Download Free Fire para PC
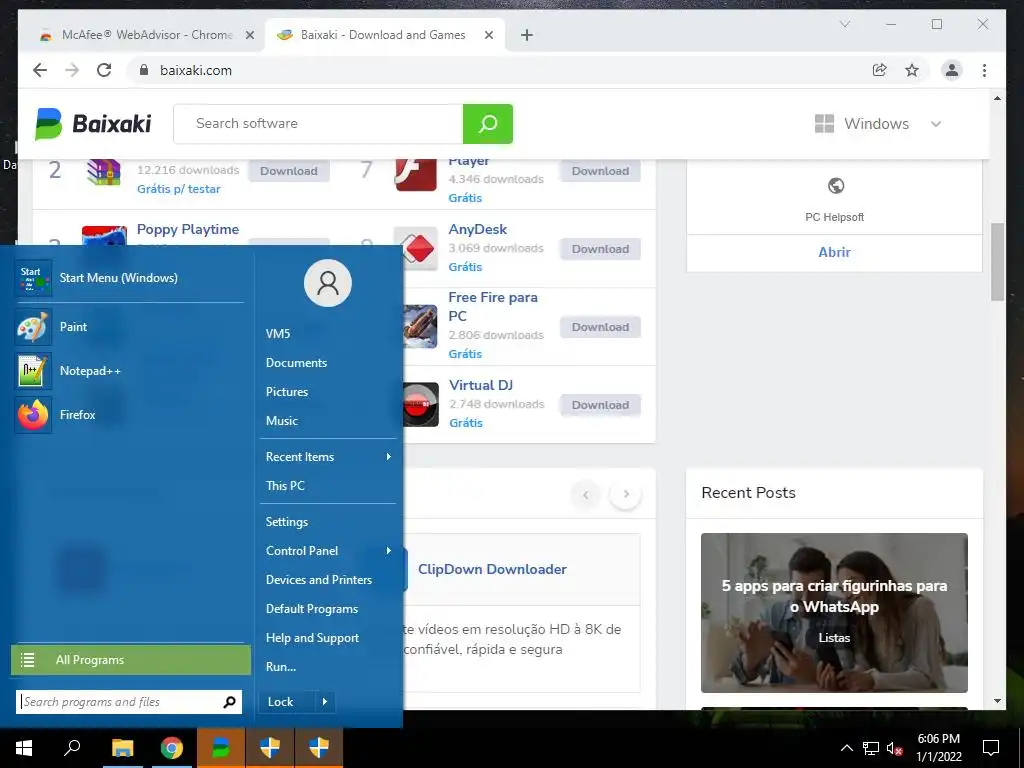 tap(600, 327)
